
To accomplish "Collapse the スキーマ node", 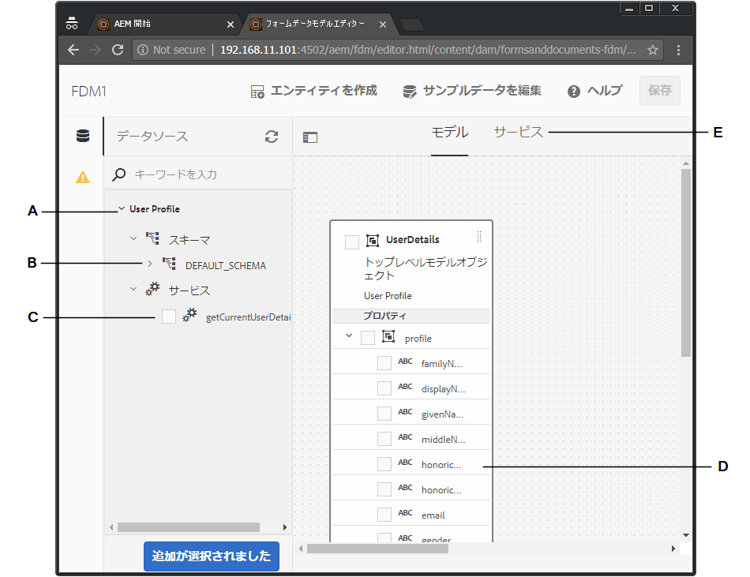I will pos(133,238).
